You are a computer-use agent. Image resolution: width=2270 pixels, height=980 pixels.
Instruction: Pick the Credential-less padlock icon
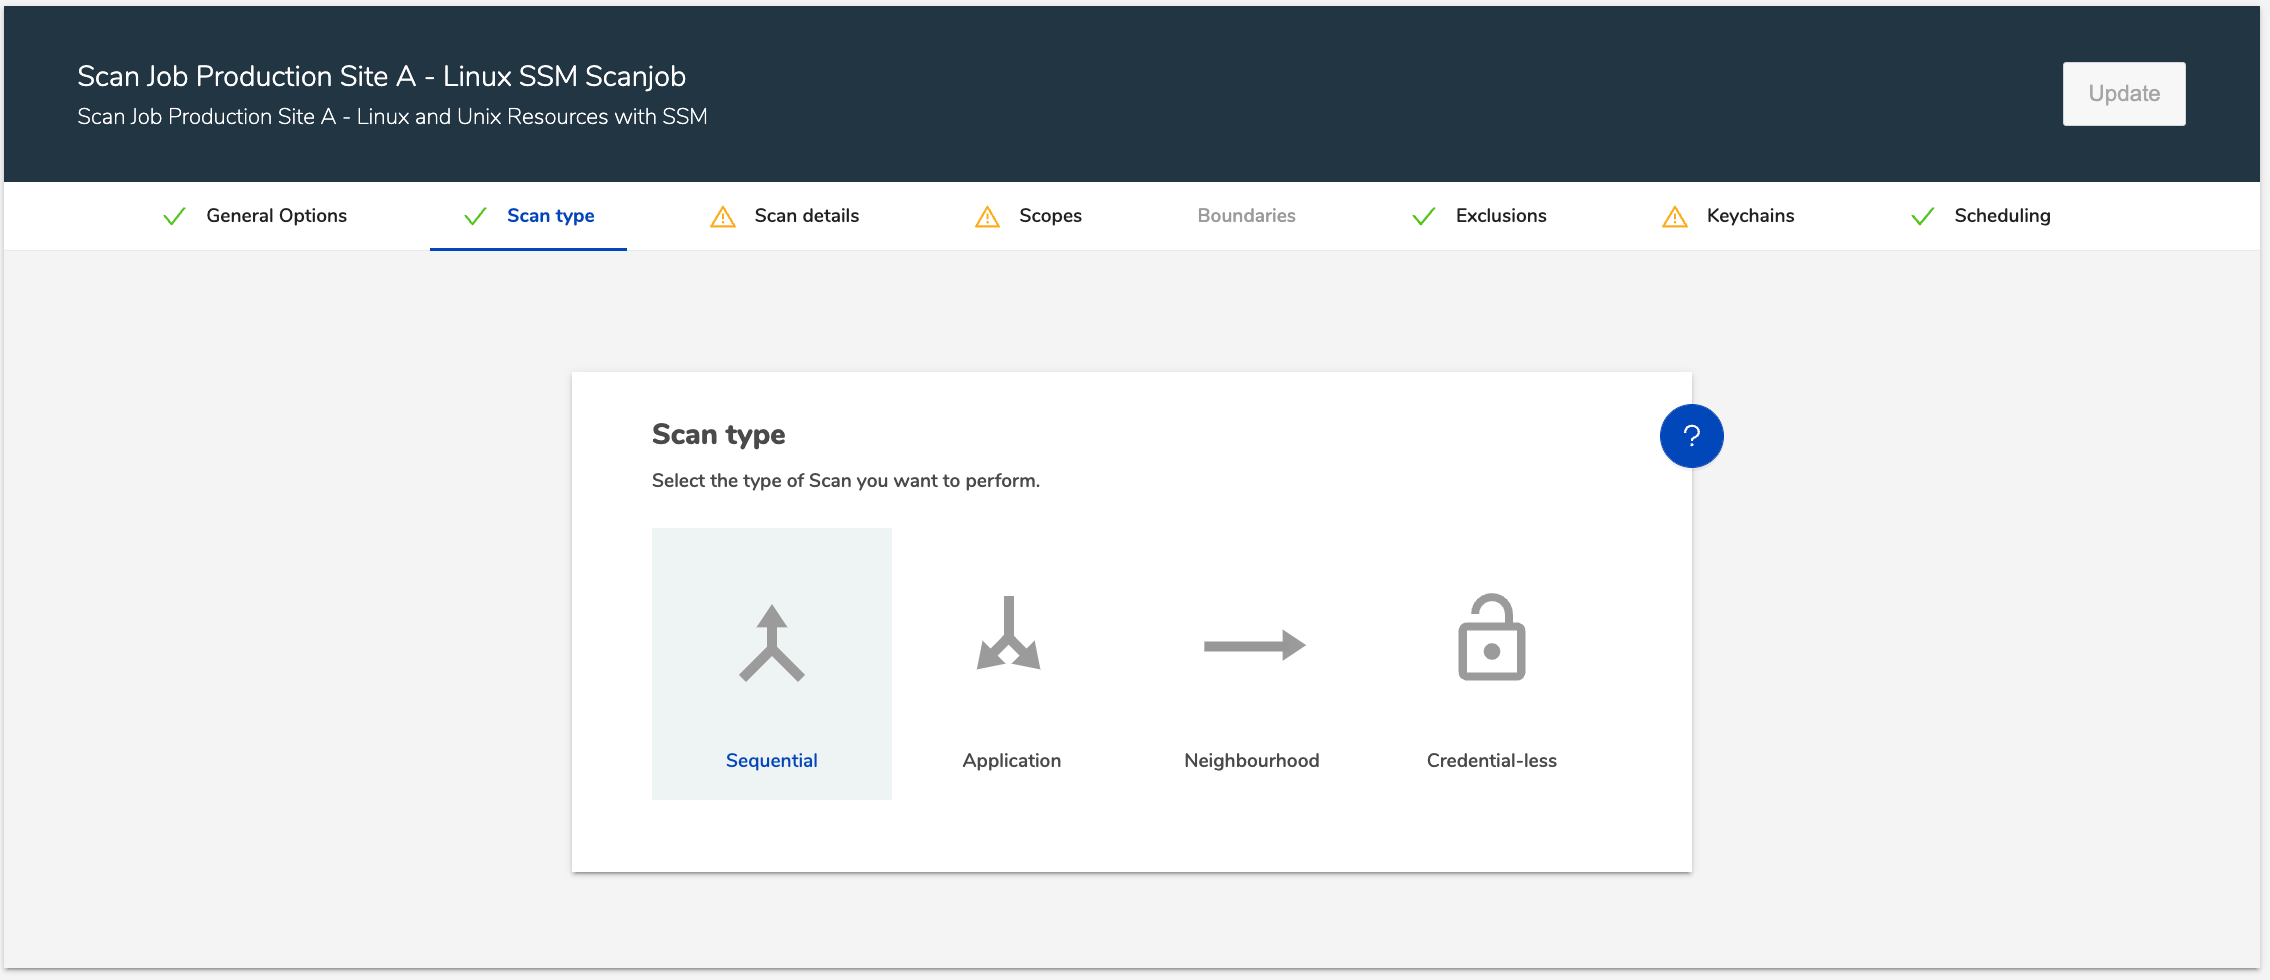pyautogui.click(x=1491, y=638)
